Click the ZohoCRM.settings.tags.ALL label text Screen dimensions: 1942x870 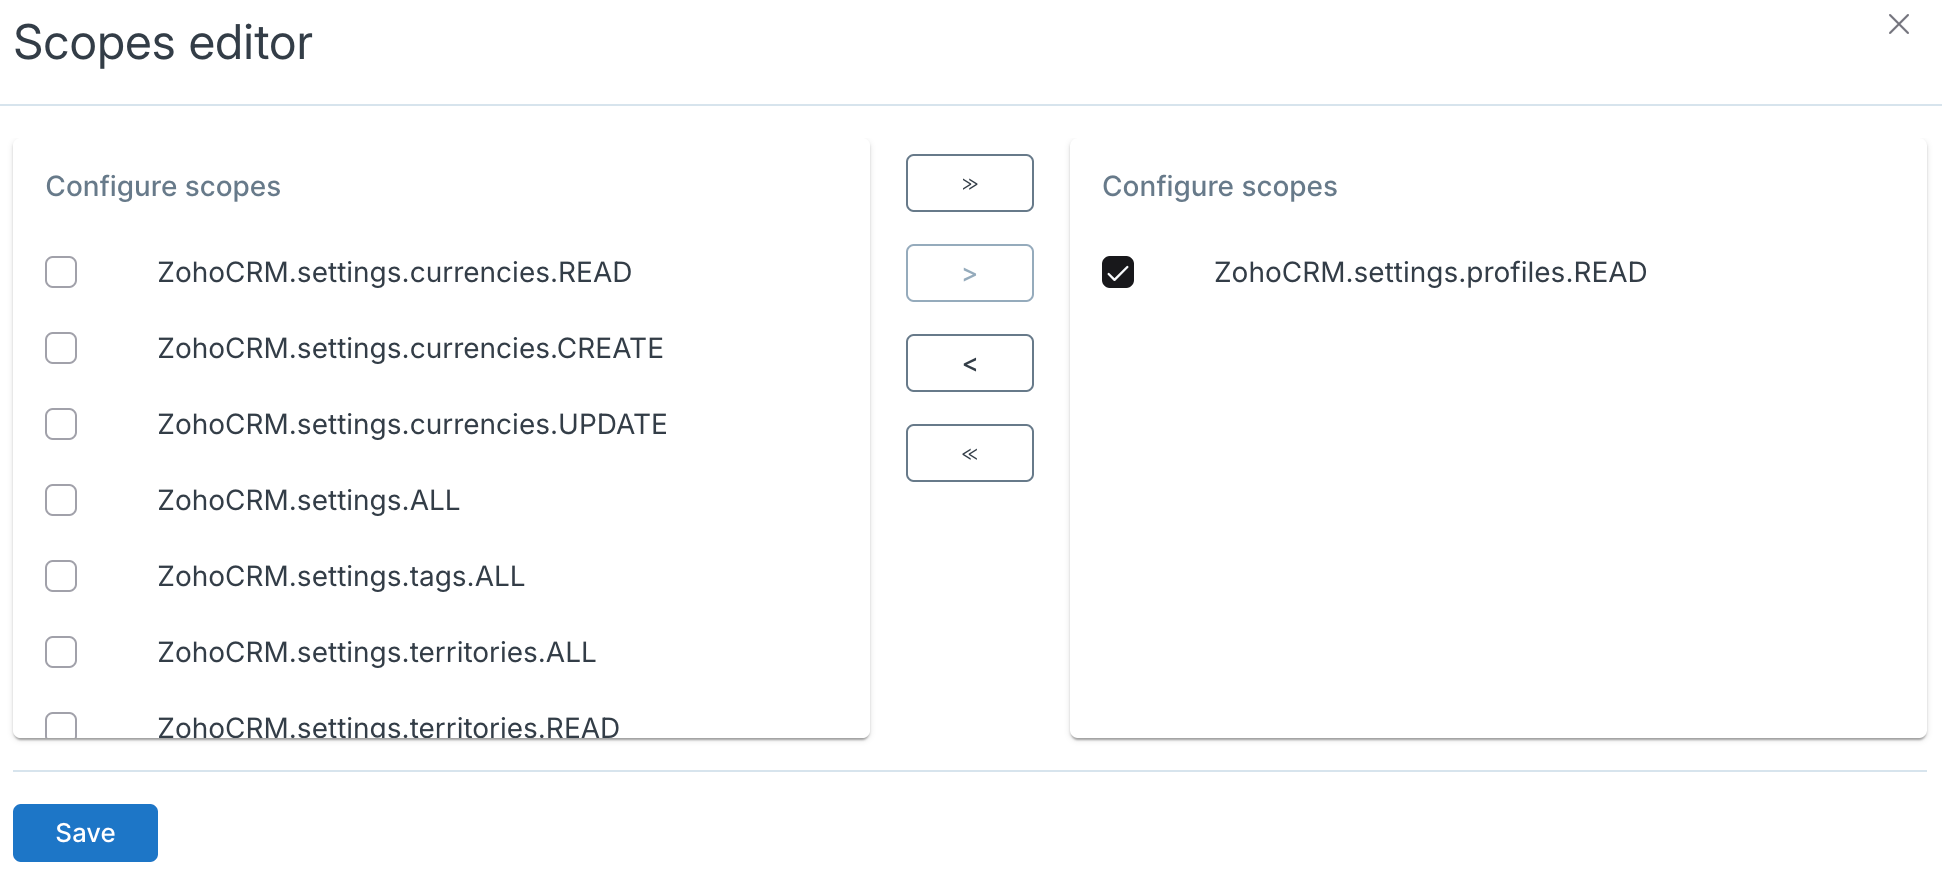click(x=341, y=576)
